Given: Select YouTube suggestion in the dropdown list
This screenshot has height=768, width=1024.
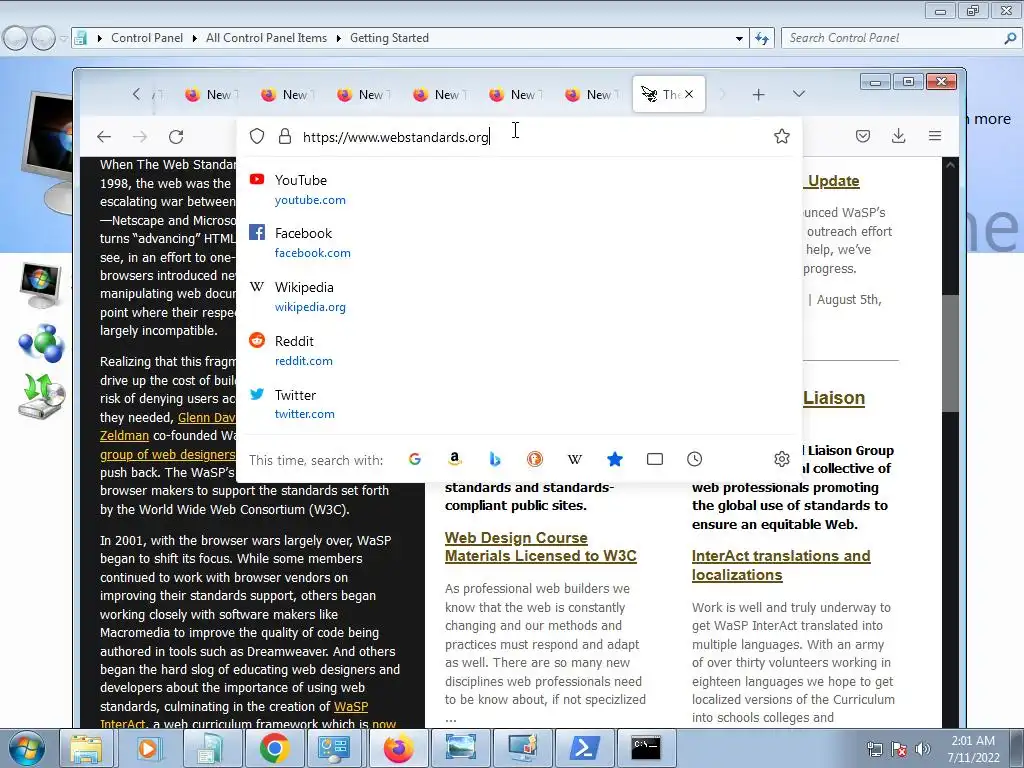Looking at the screenshot, I should click(519, 189).
